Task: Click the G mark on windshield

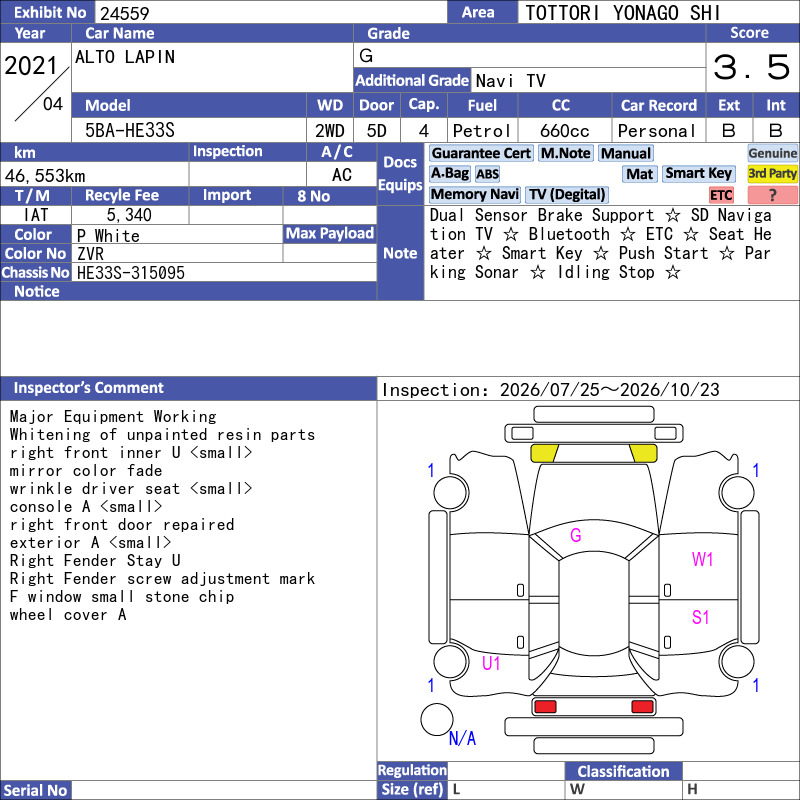Action: (576, 535)
